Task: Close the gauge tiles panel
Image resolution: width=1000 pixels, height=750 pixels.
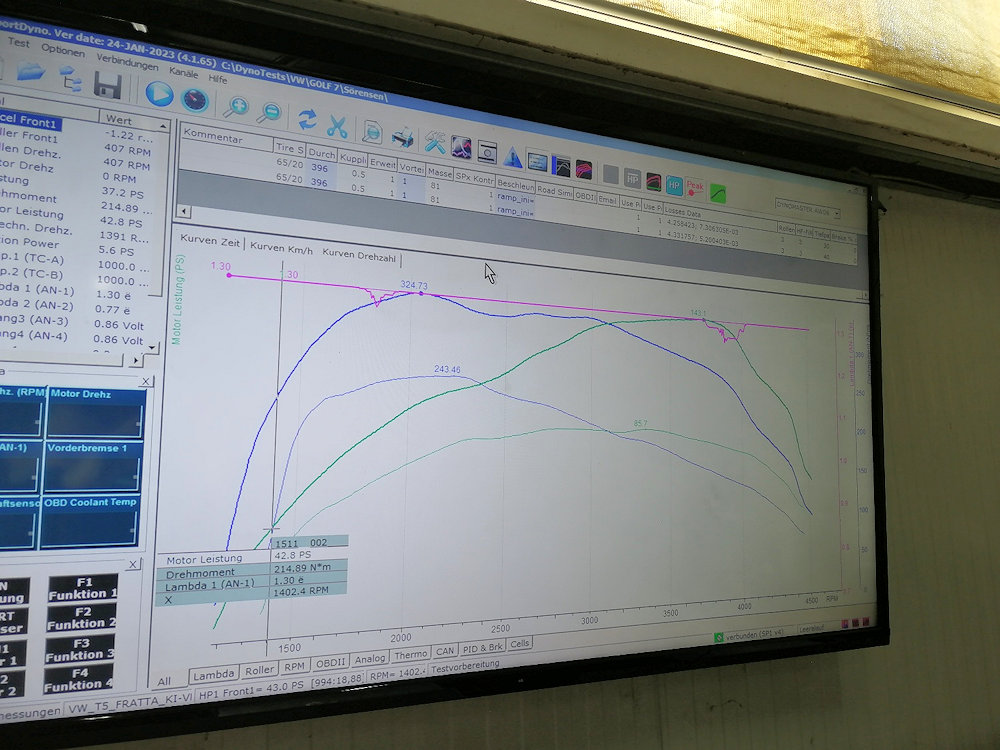Action: tap(145, 381)
